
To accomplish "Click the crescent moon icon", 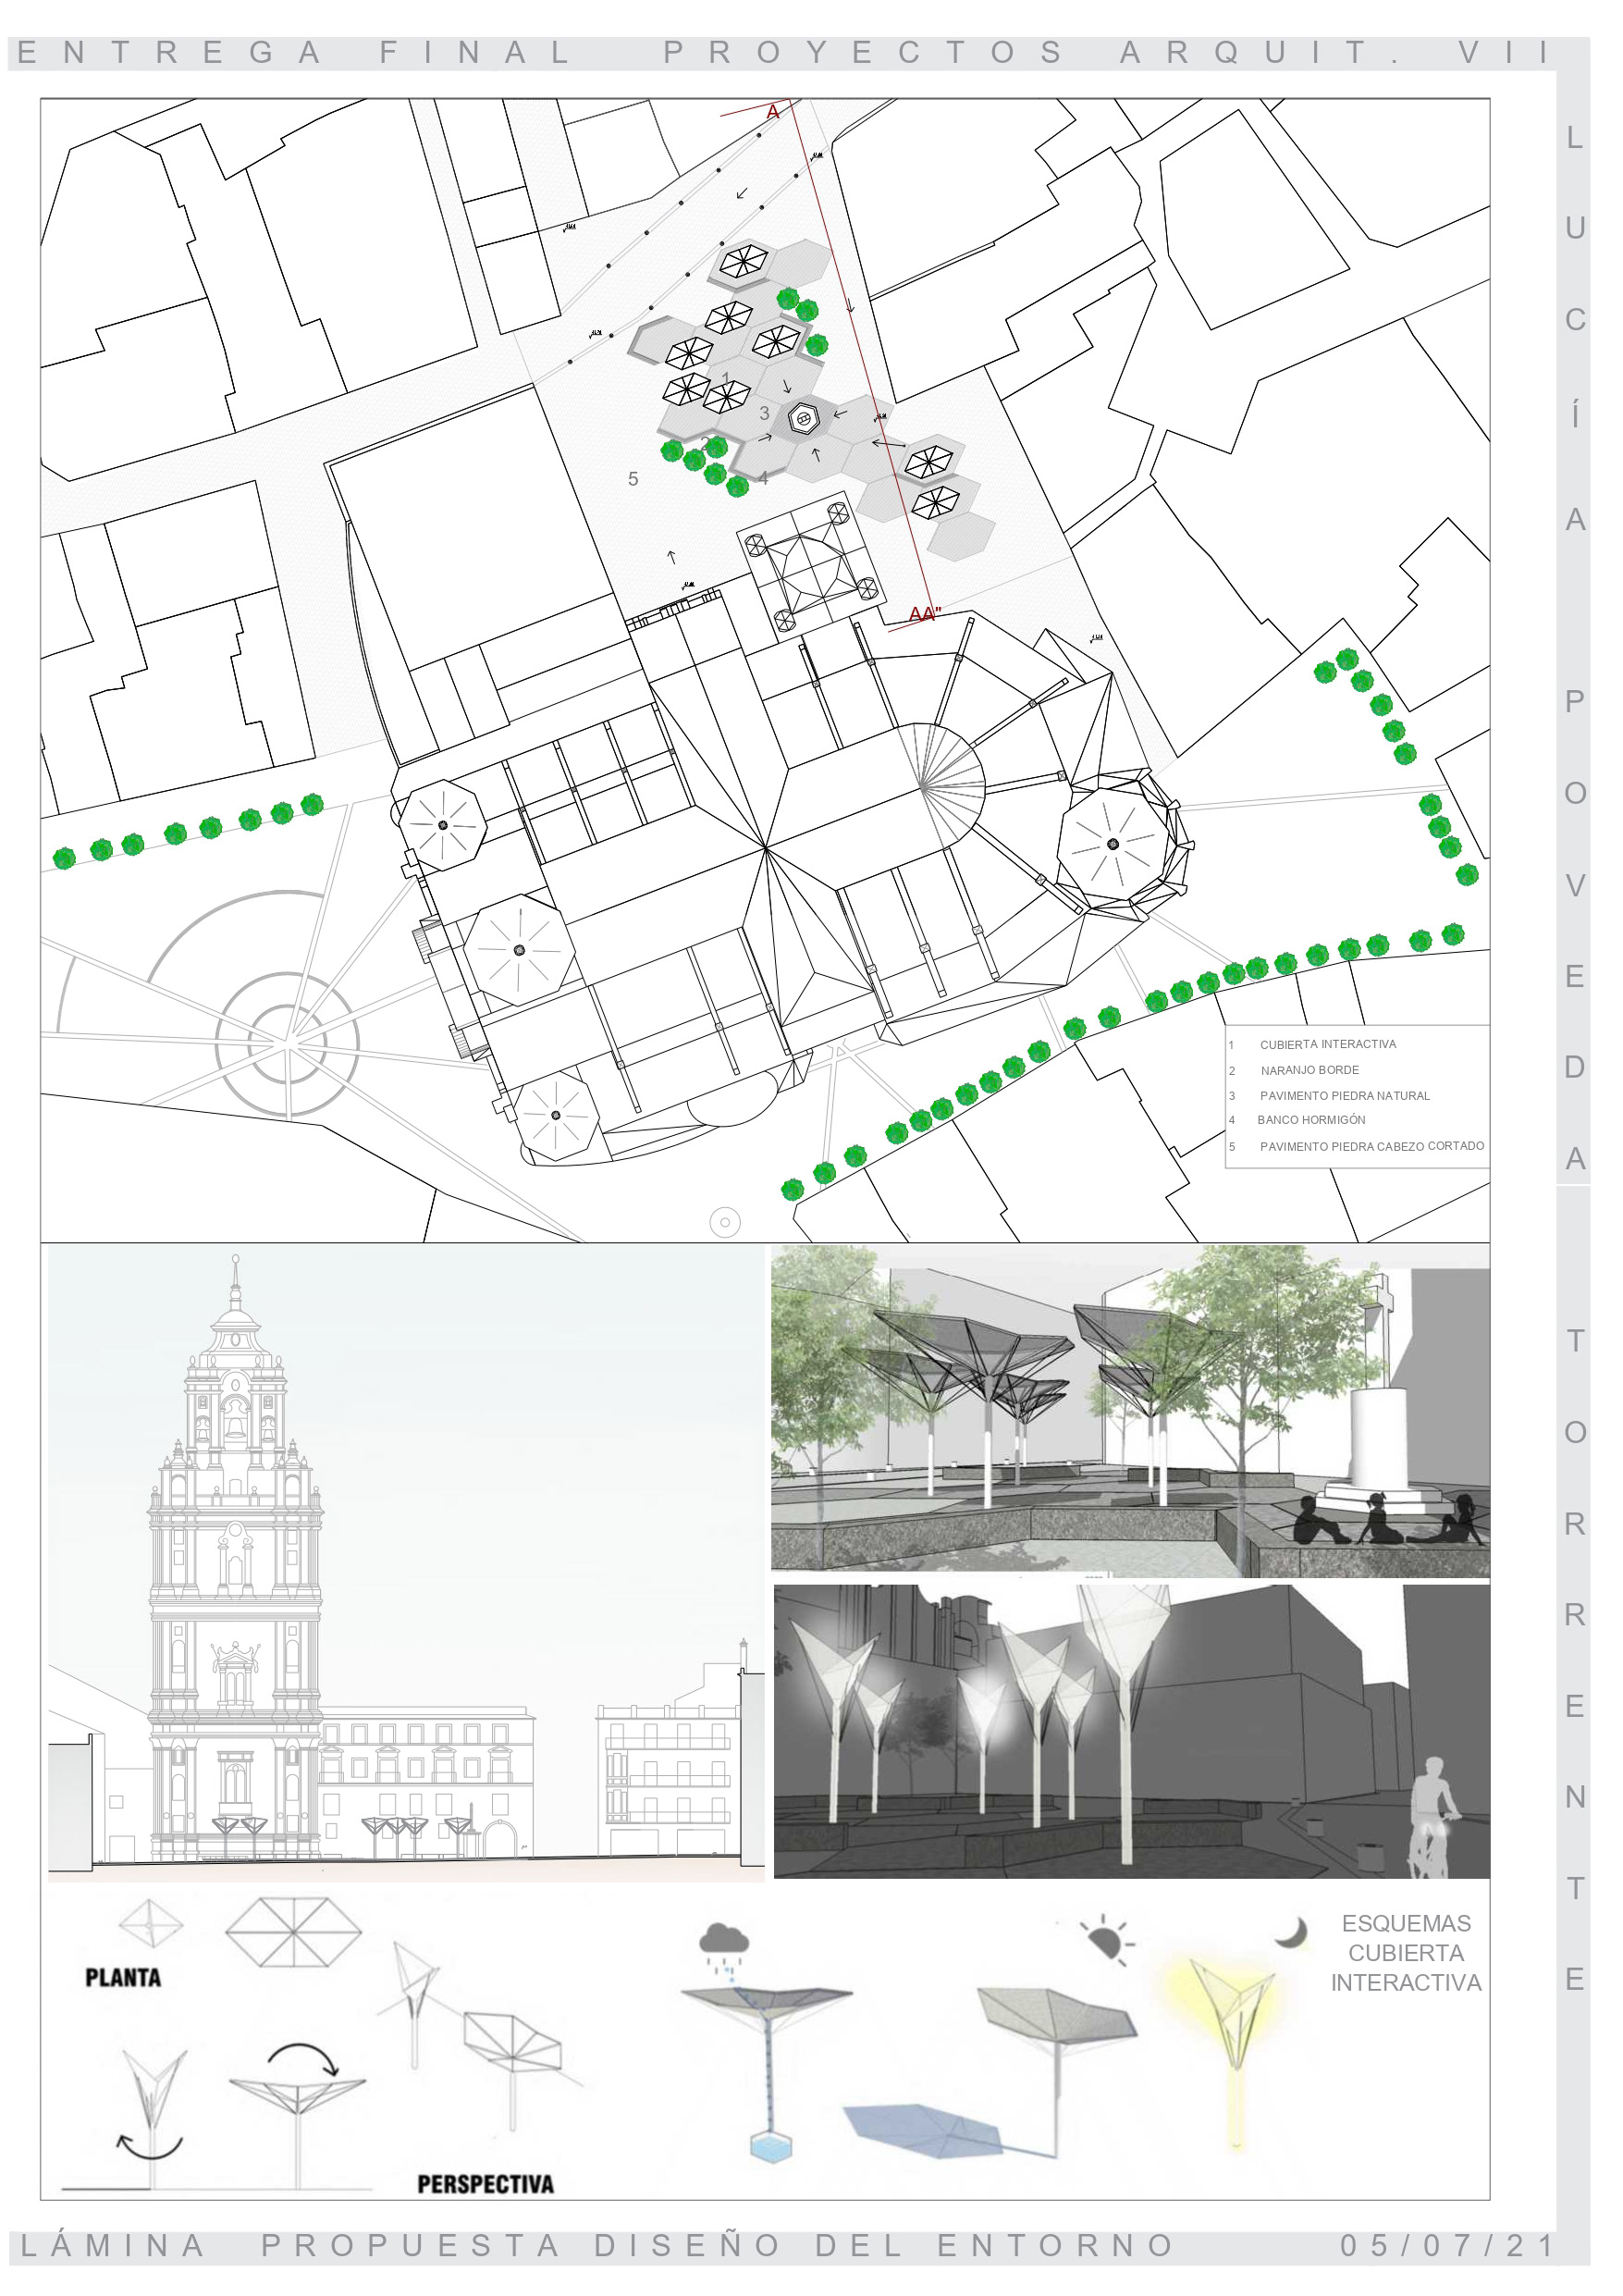I will (x=1291, y=1931).
